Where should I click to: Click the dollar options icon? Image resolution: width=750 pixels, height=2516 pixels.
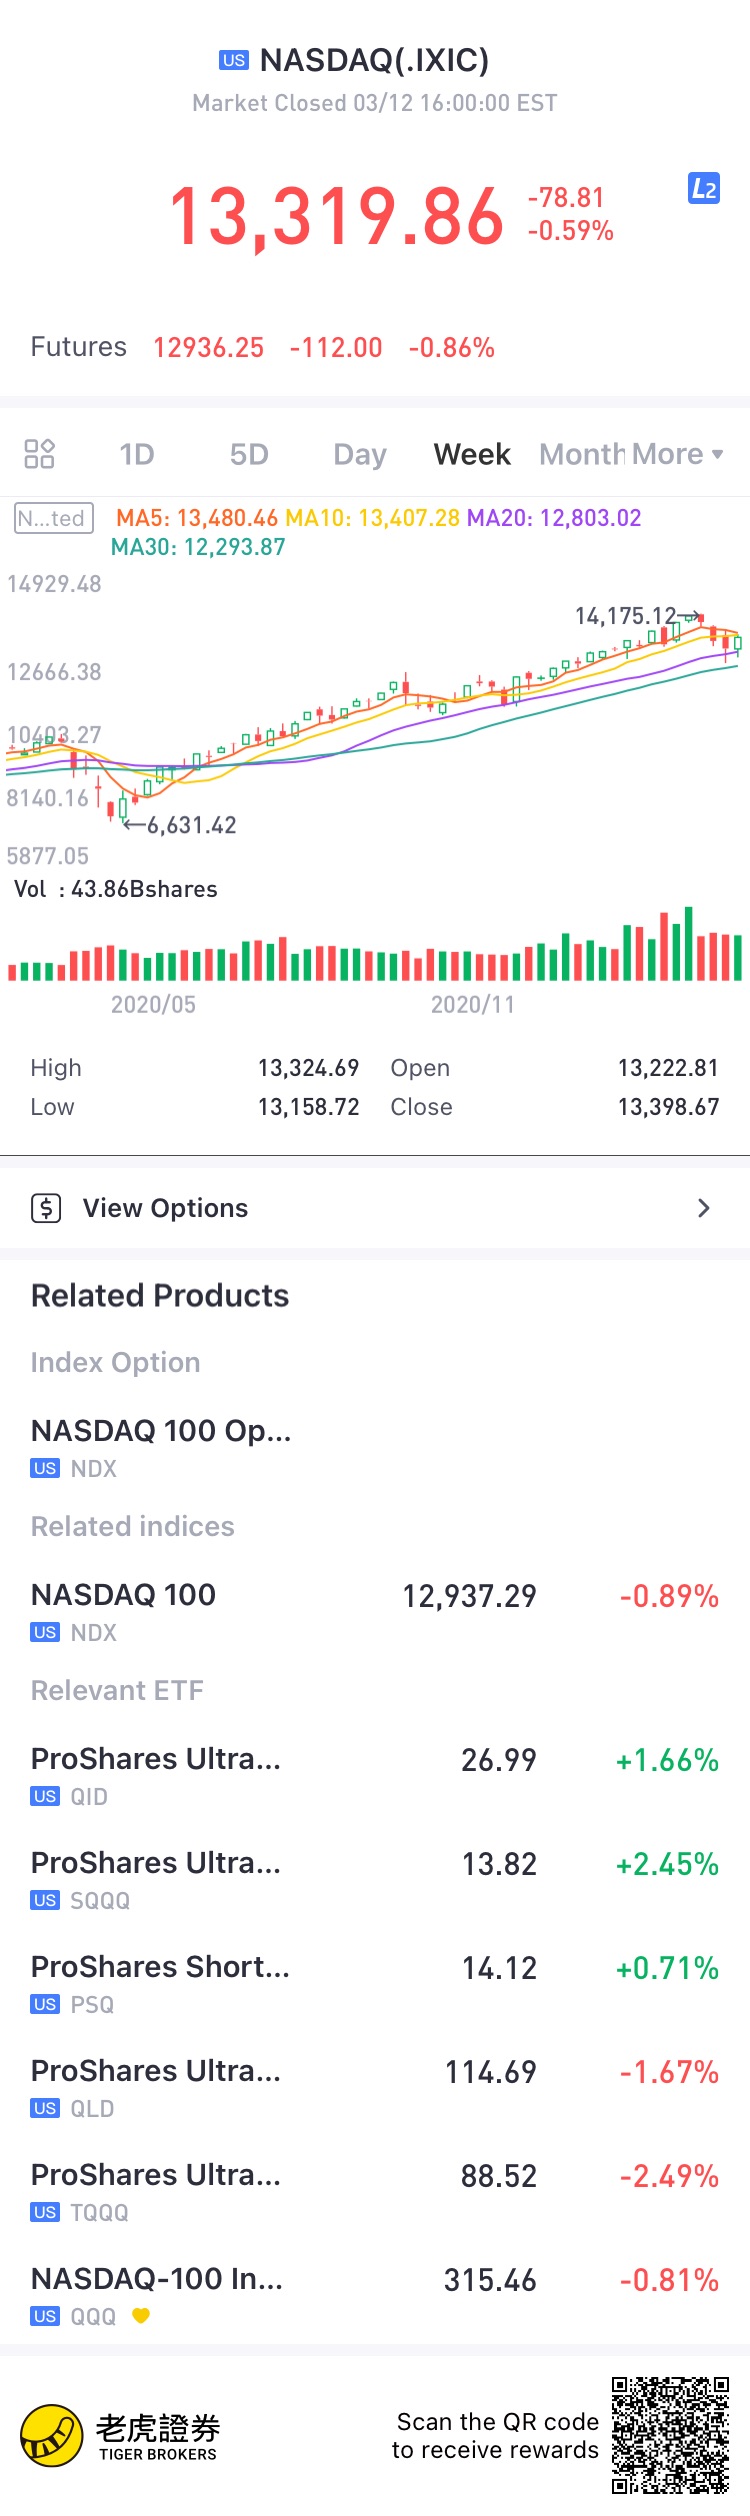tap(46, 1208)
